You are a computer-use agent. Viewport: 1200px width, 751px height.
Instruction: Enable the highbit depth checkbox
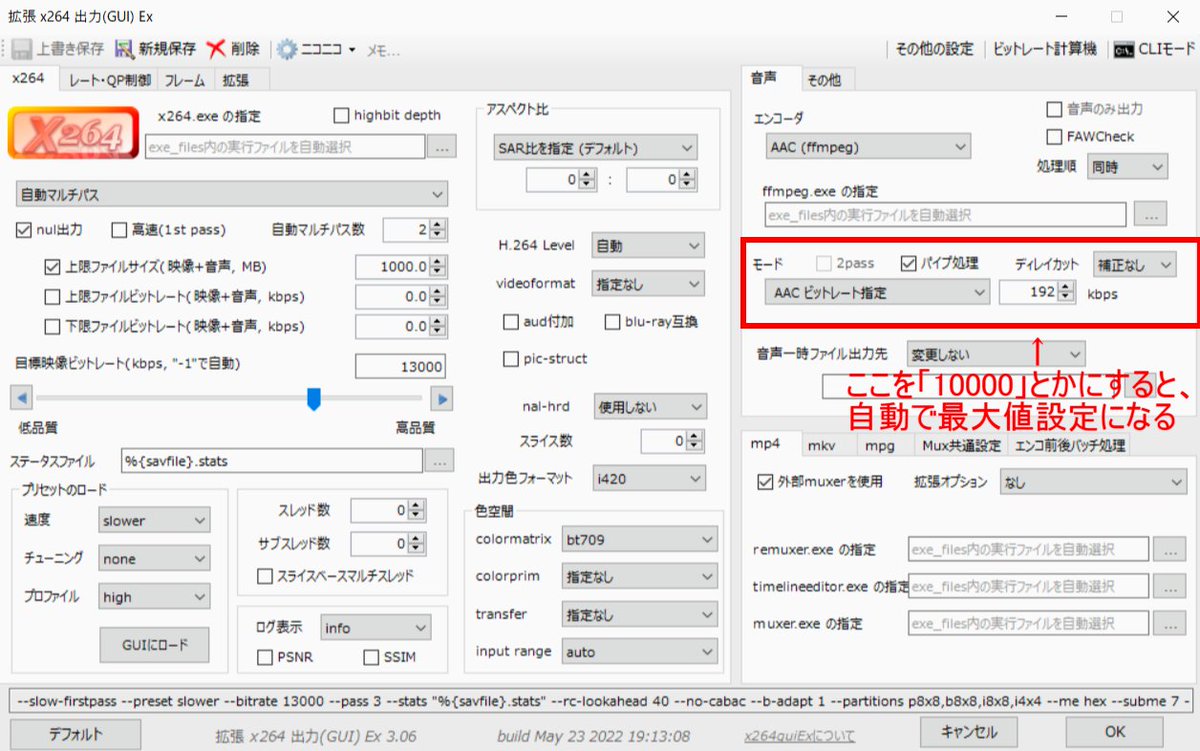[340, 114]
